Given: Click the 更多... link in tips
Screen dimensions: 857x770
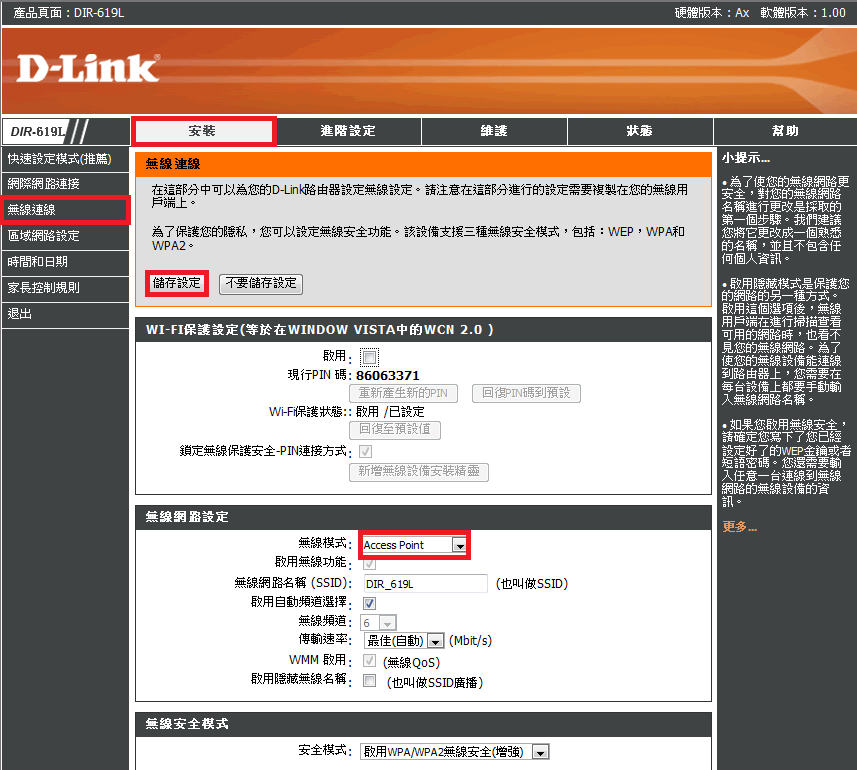Looking at the screenshot, I should click(739, 527).
